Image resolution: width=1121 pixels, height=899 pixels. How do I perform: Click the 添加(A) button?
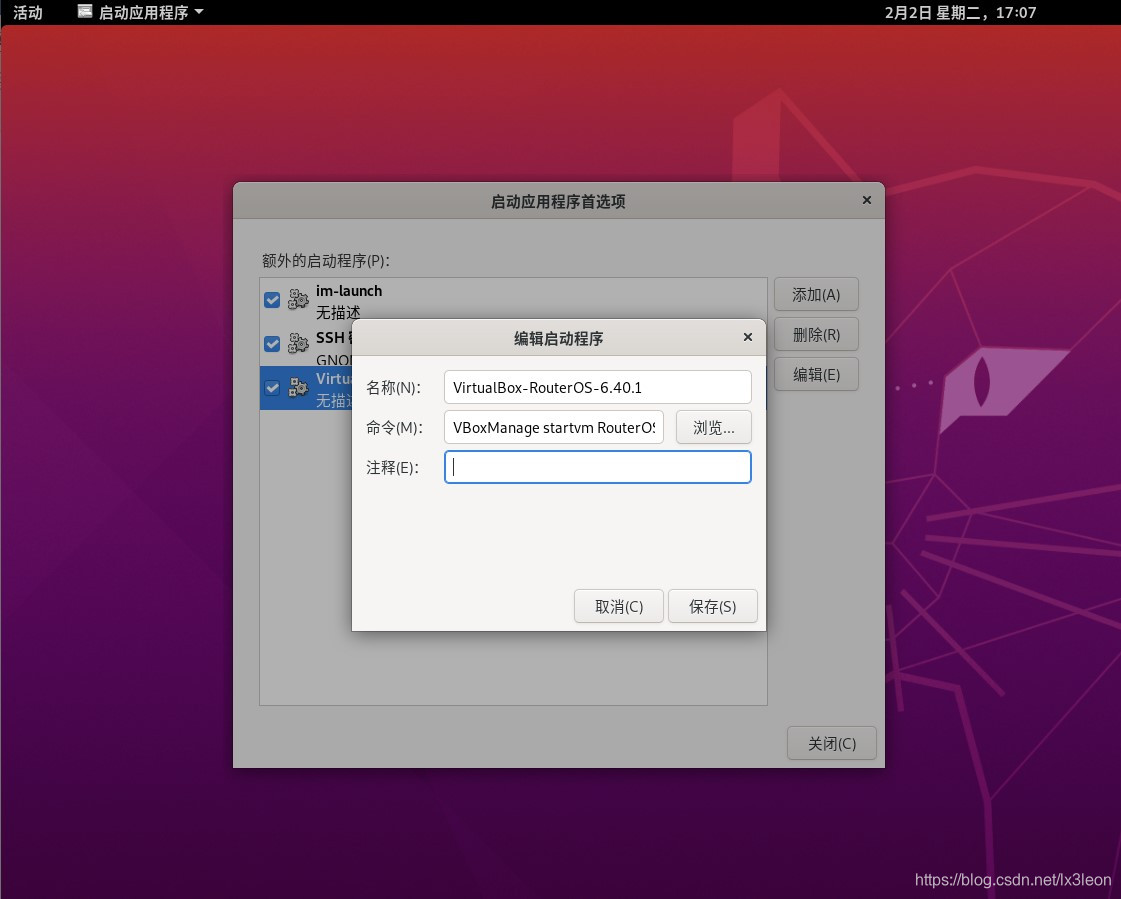[816, 295]
